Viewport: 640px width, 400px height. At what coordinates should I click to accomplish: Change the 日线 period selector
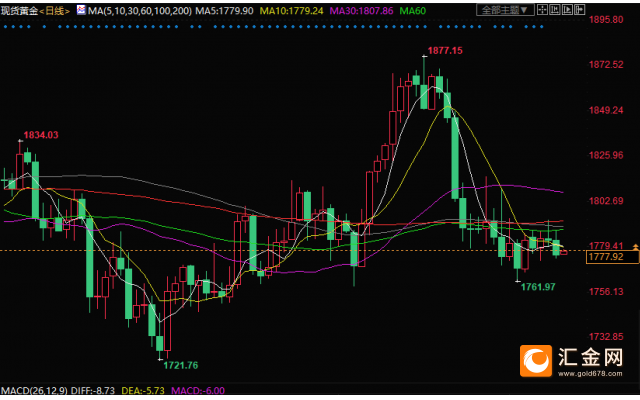pos(55,11)
